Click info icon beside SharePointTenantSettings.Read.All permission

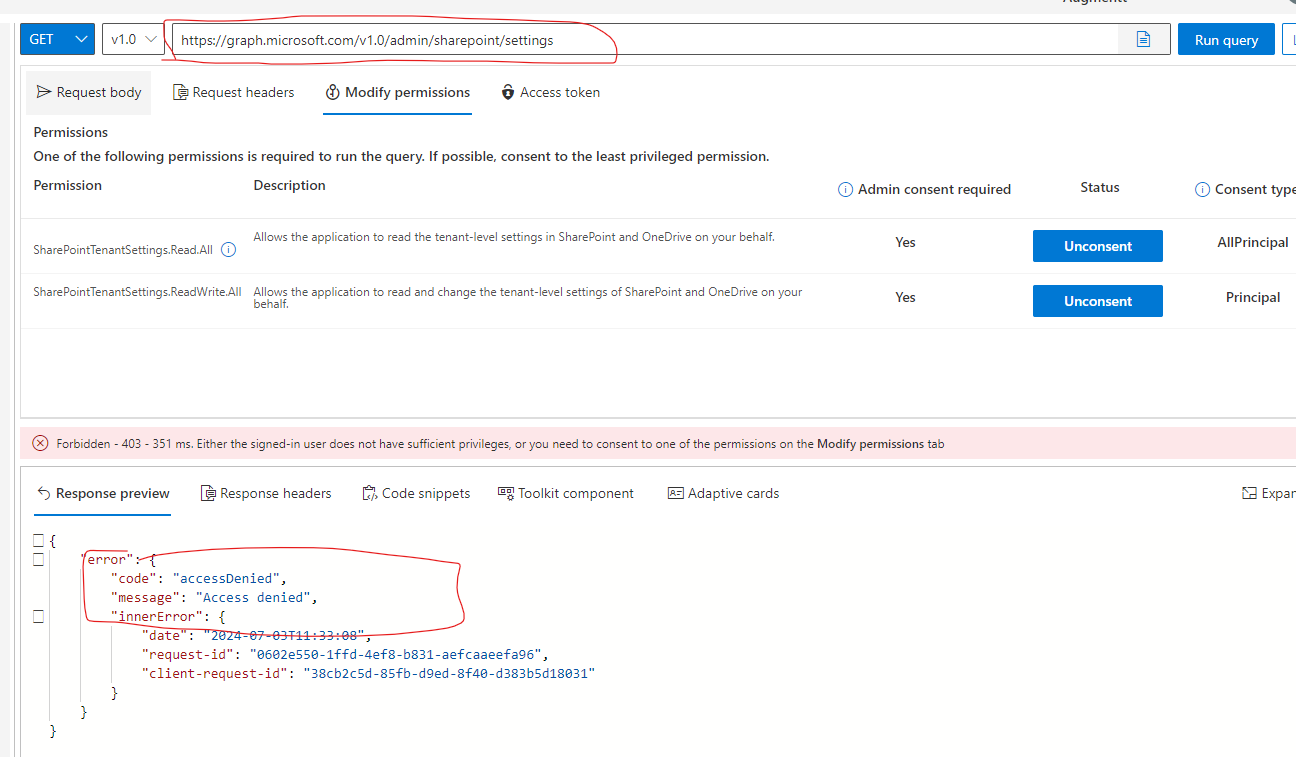229,249
